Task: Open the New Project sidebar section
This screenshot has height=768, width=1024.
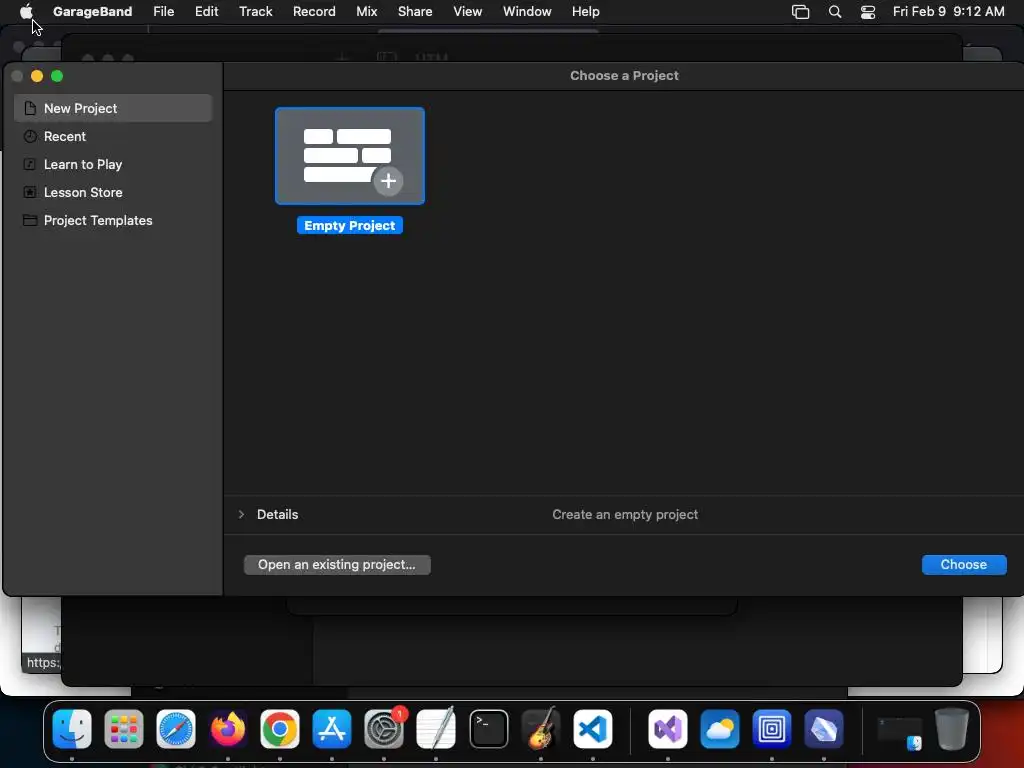Action: pos(113,108)
